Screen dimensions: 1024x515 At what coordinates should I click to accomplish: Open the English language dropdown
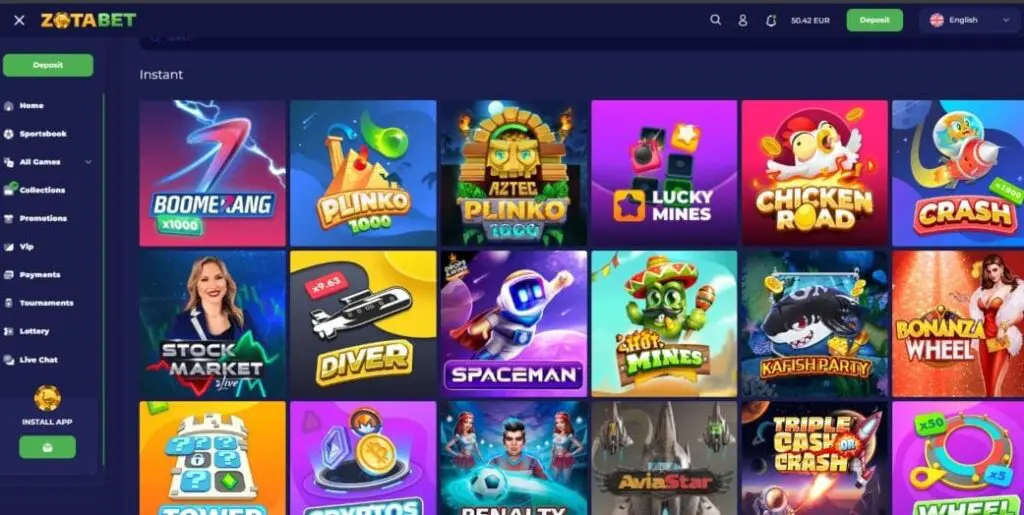(970, 20)
